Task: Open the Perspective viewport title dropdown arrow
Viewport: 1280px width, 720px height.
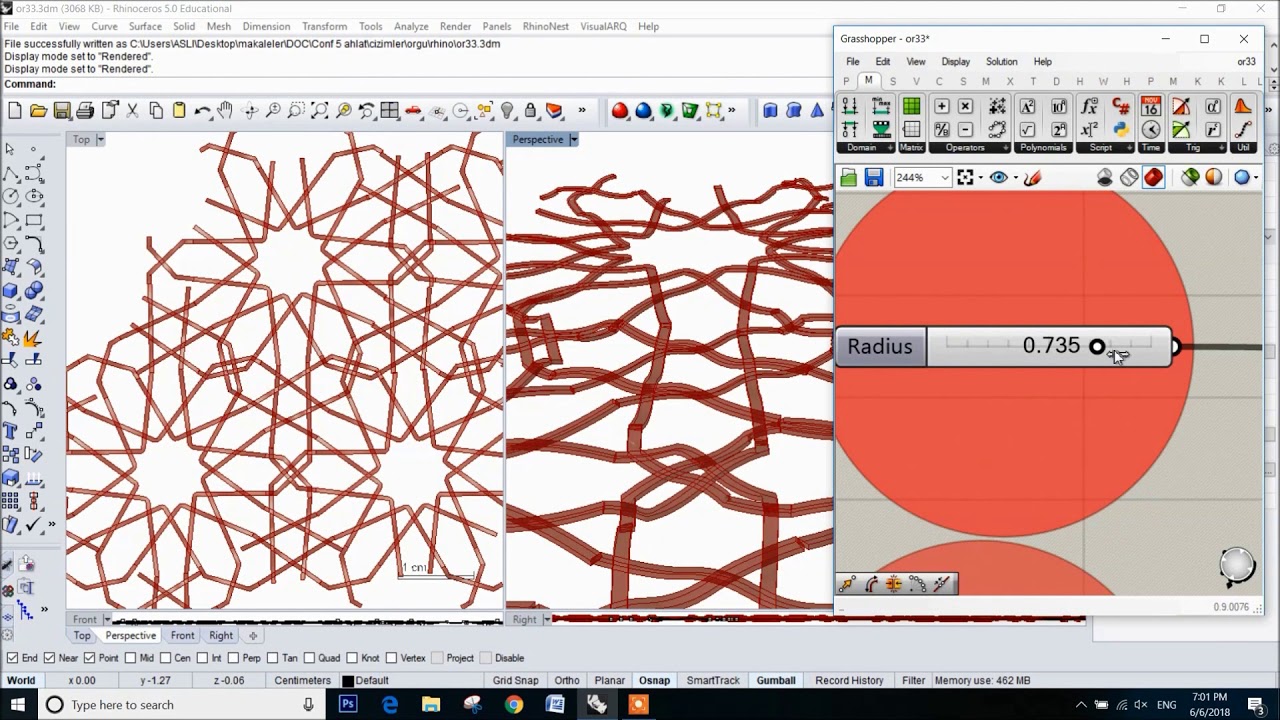Action: tap(574, 140)
